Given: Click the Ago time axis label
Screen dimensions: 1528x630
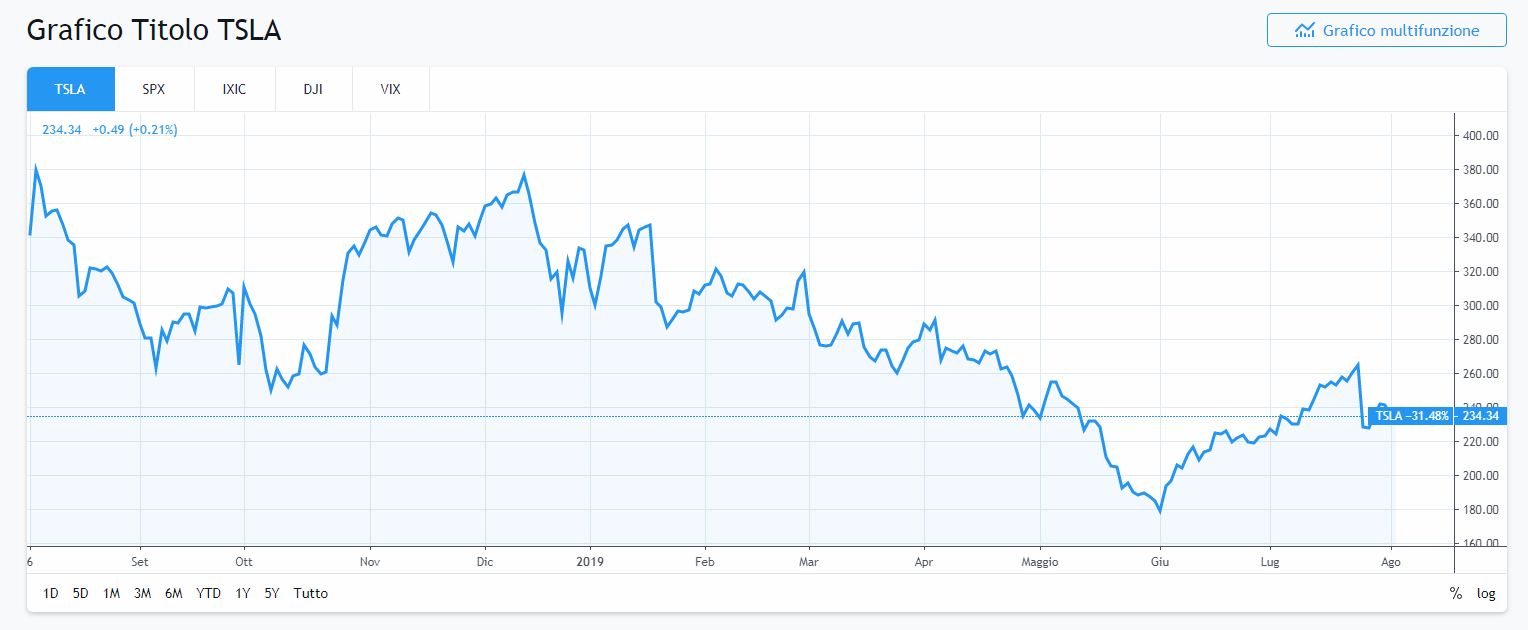Looking at the screenshot, I should pos(1391,562).
